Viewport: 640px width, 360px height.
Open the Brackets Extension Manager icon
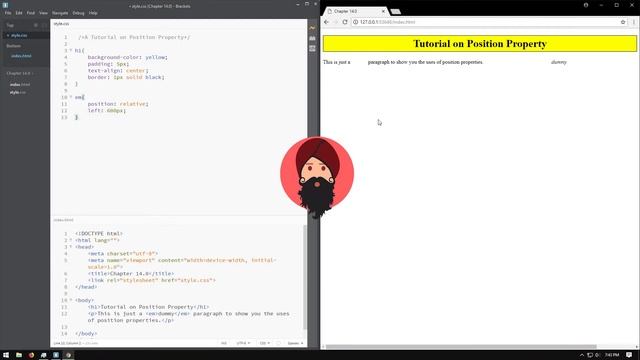(x=312, y=38)
